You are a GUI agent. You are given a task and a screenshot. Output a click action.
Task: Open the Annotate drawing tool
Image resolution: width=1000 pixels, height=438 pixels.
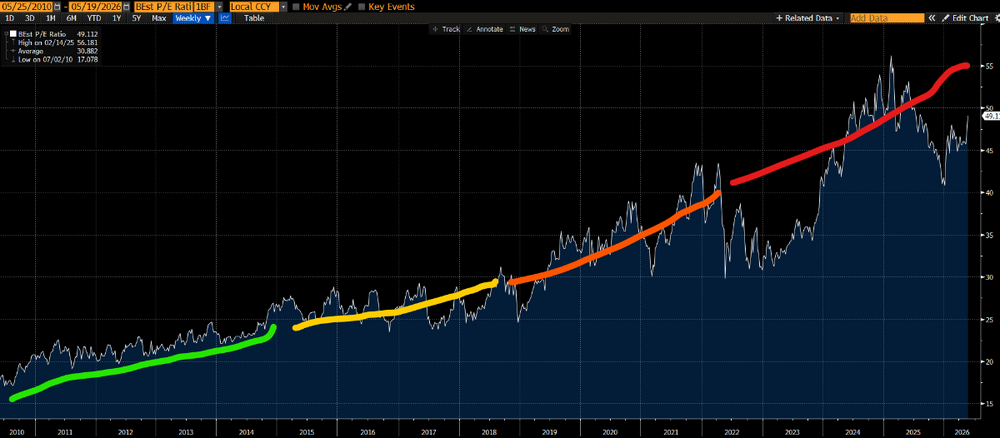[x=485, y=29]
